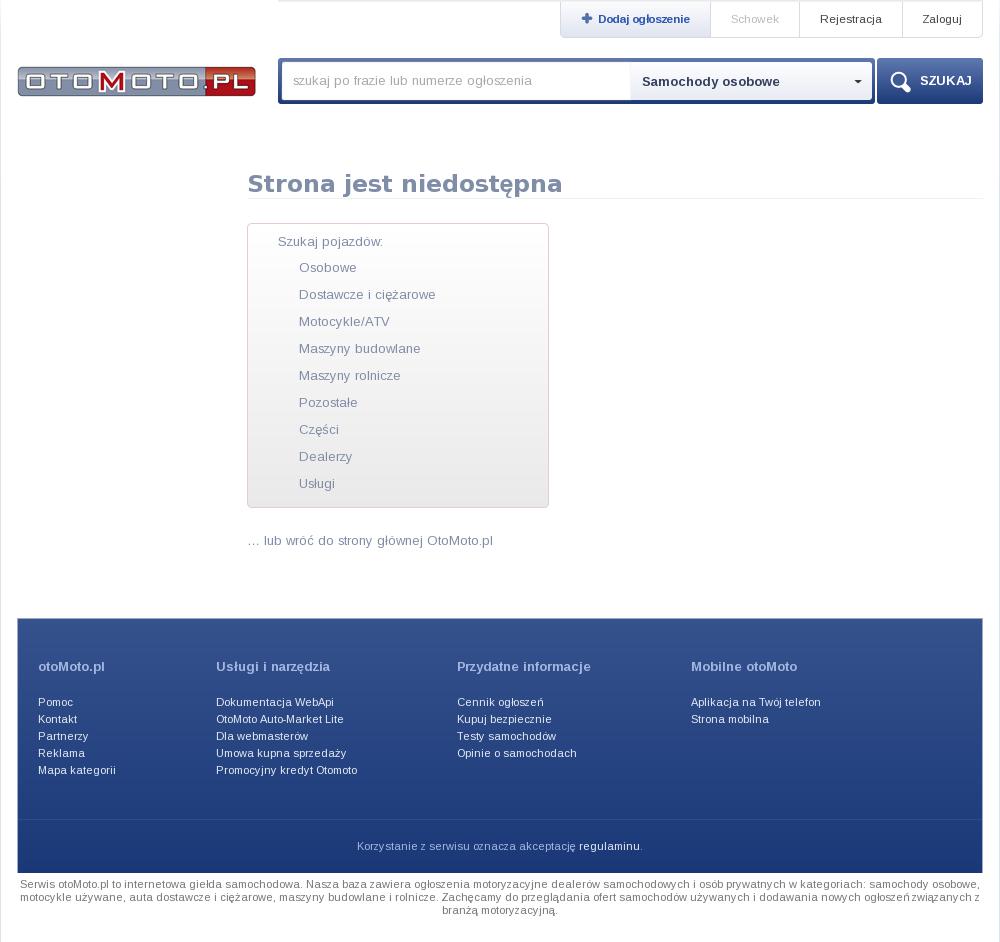Image resolution: width=1000 pixels, height=942 pixels.
Task: Click the Dodaj ogłoszenie tab
Action: (635, 19)
